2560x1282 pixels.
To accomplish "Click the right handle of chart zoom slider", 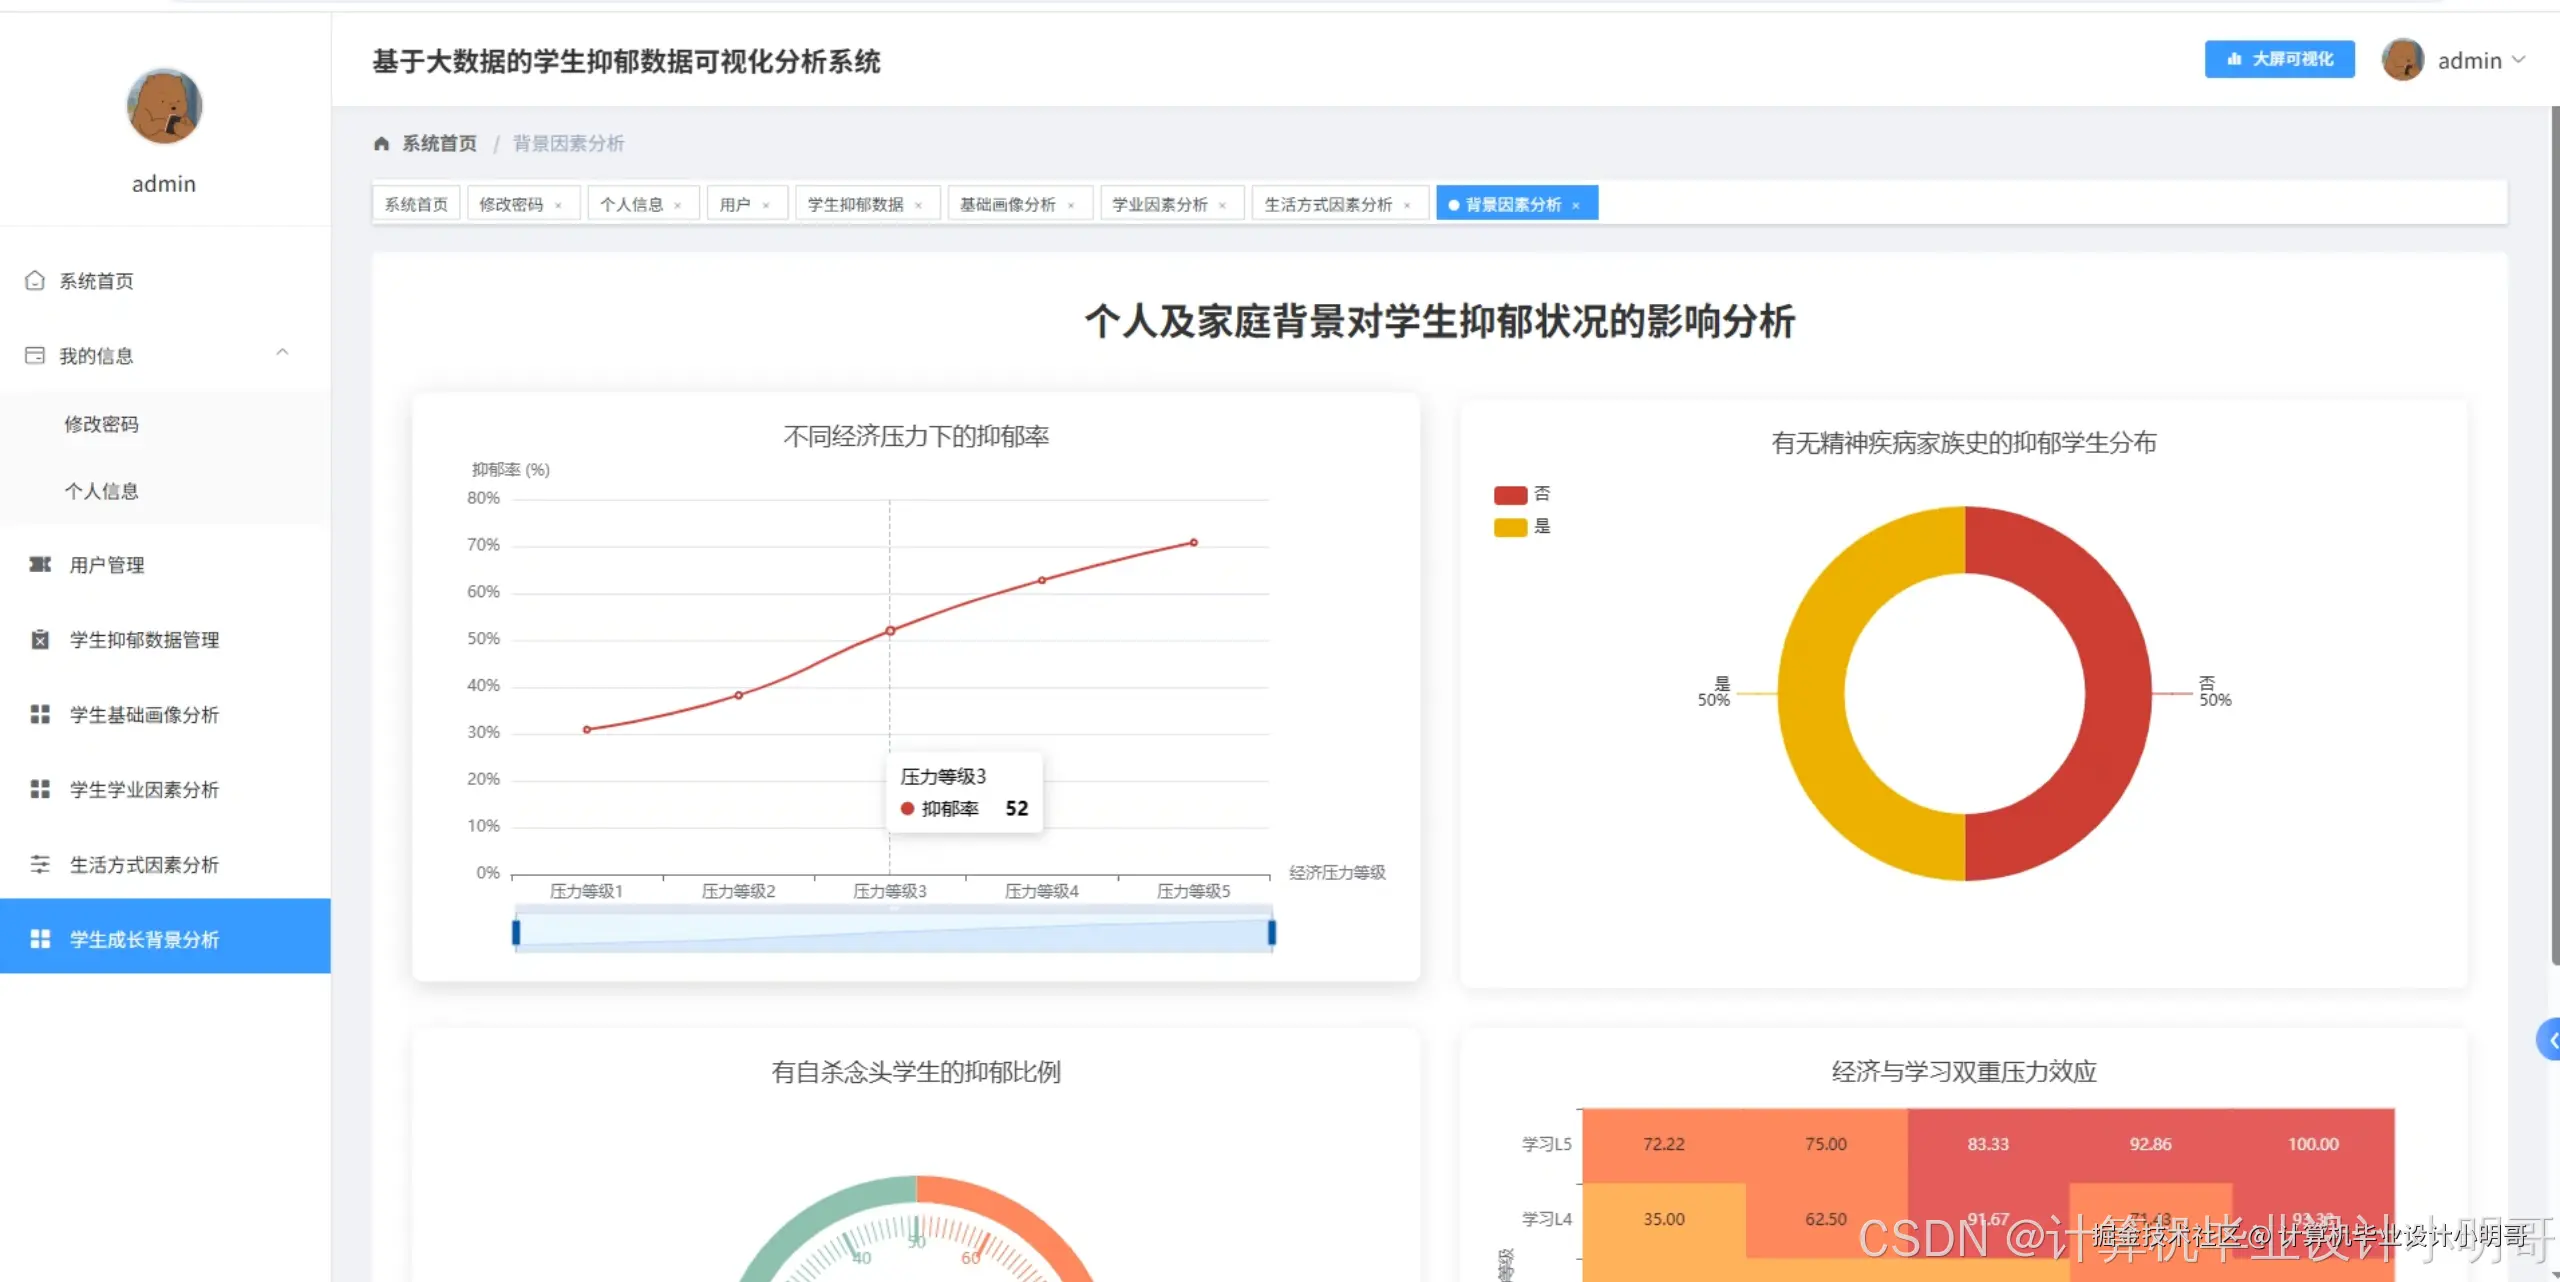I will (x=1271, y=933).
